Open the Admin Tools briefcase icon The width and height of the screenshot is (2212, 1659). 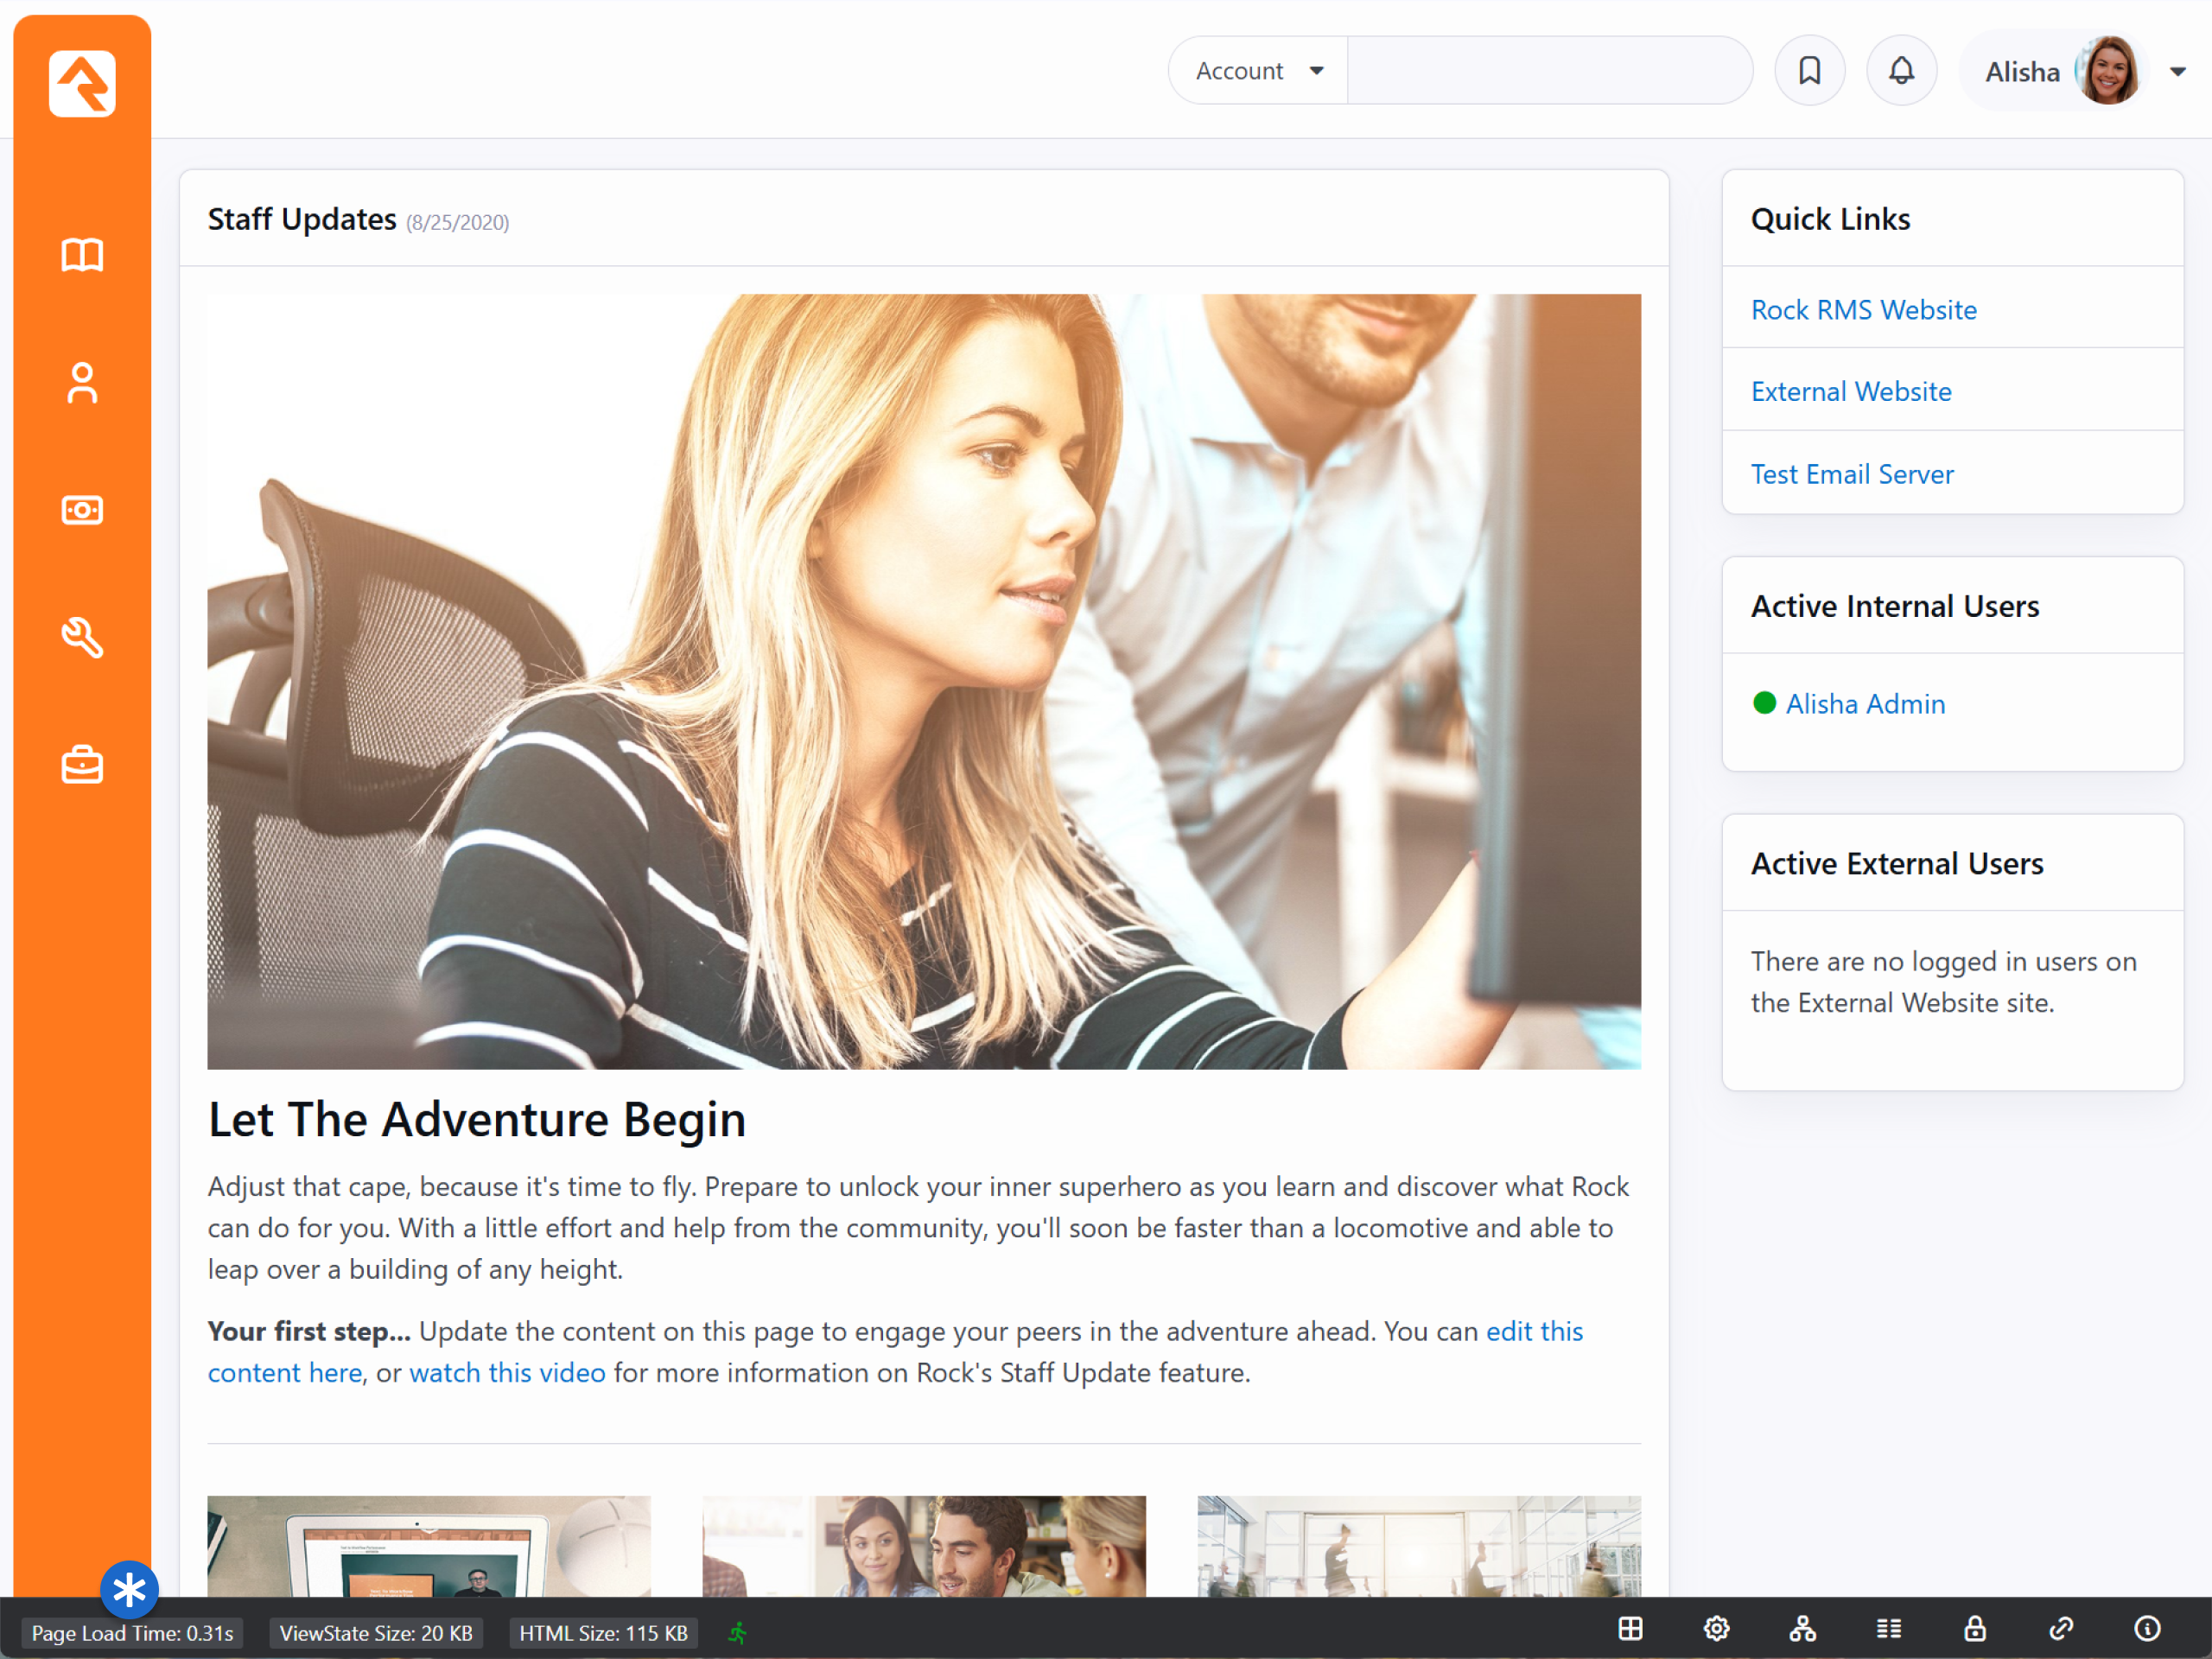coord(82,765)
